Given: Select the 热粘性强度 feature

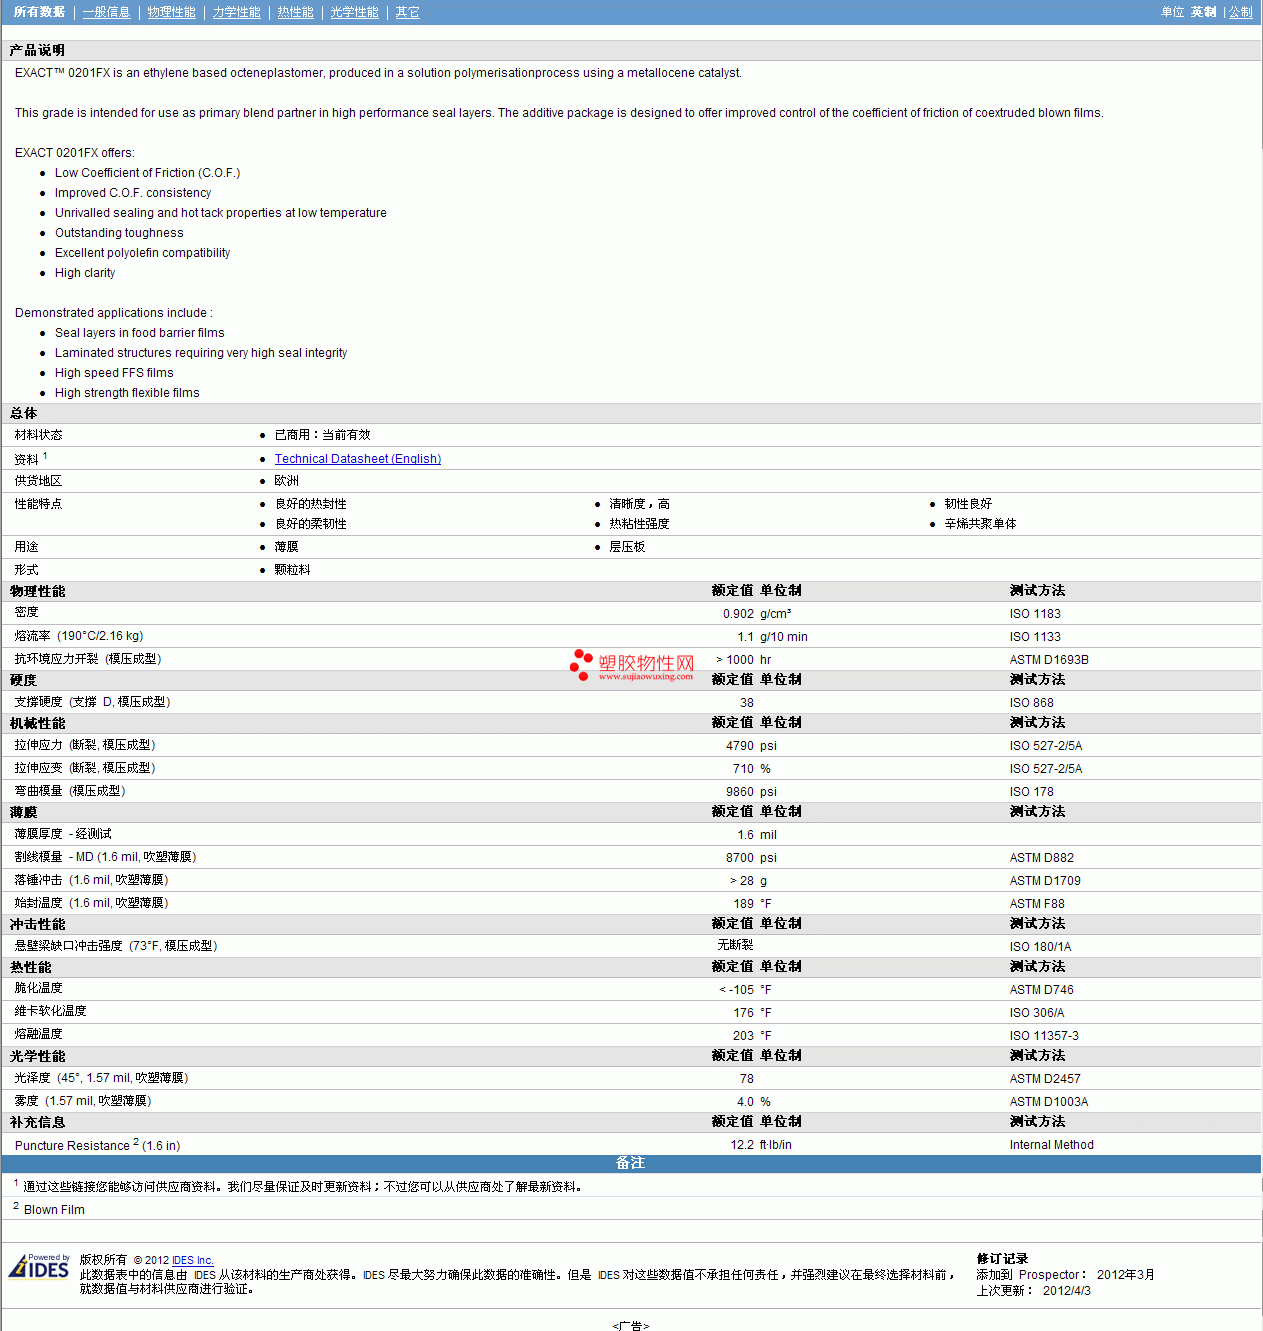Looking at the screenshot, I should [640, 524].
